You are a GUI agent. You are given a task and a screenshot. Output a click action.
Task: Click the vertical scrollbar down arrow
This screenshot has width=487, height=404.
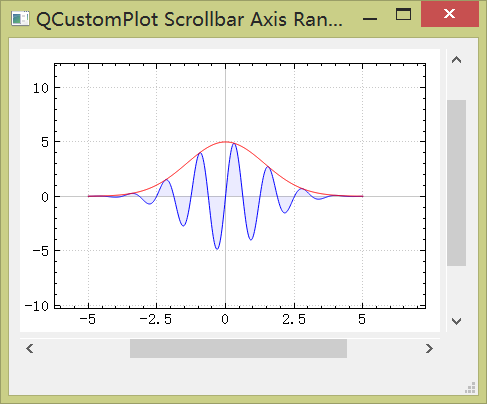456,321
